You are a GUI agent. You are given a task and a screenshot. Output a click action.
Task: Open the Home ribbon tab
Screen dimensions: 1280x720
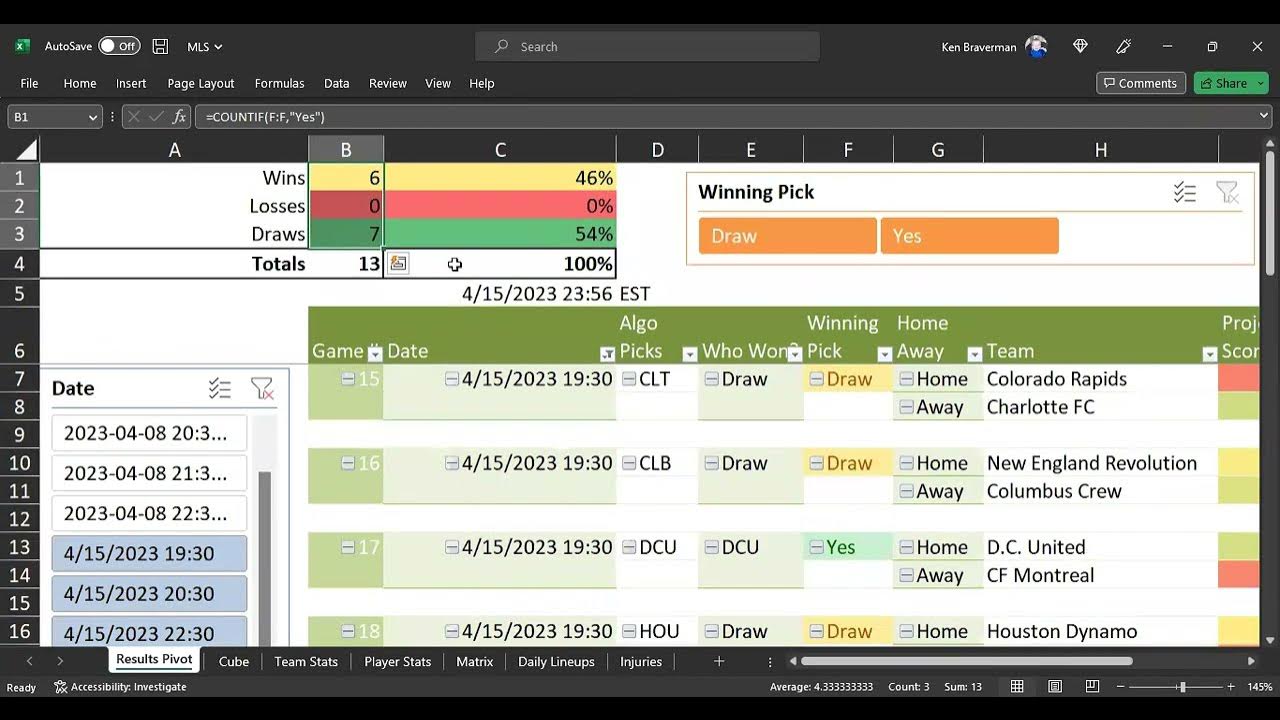tap(80, 84)
